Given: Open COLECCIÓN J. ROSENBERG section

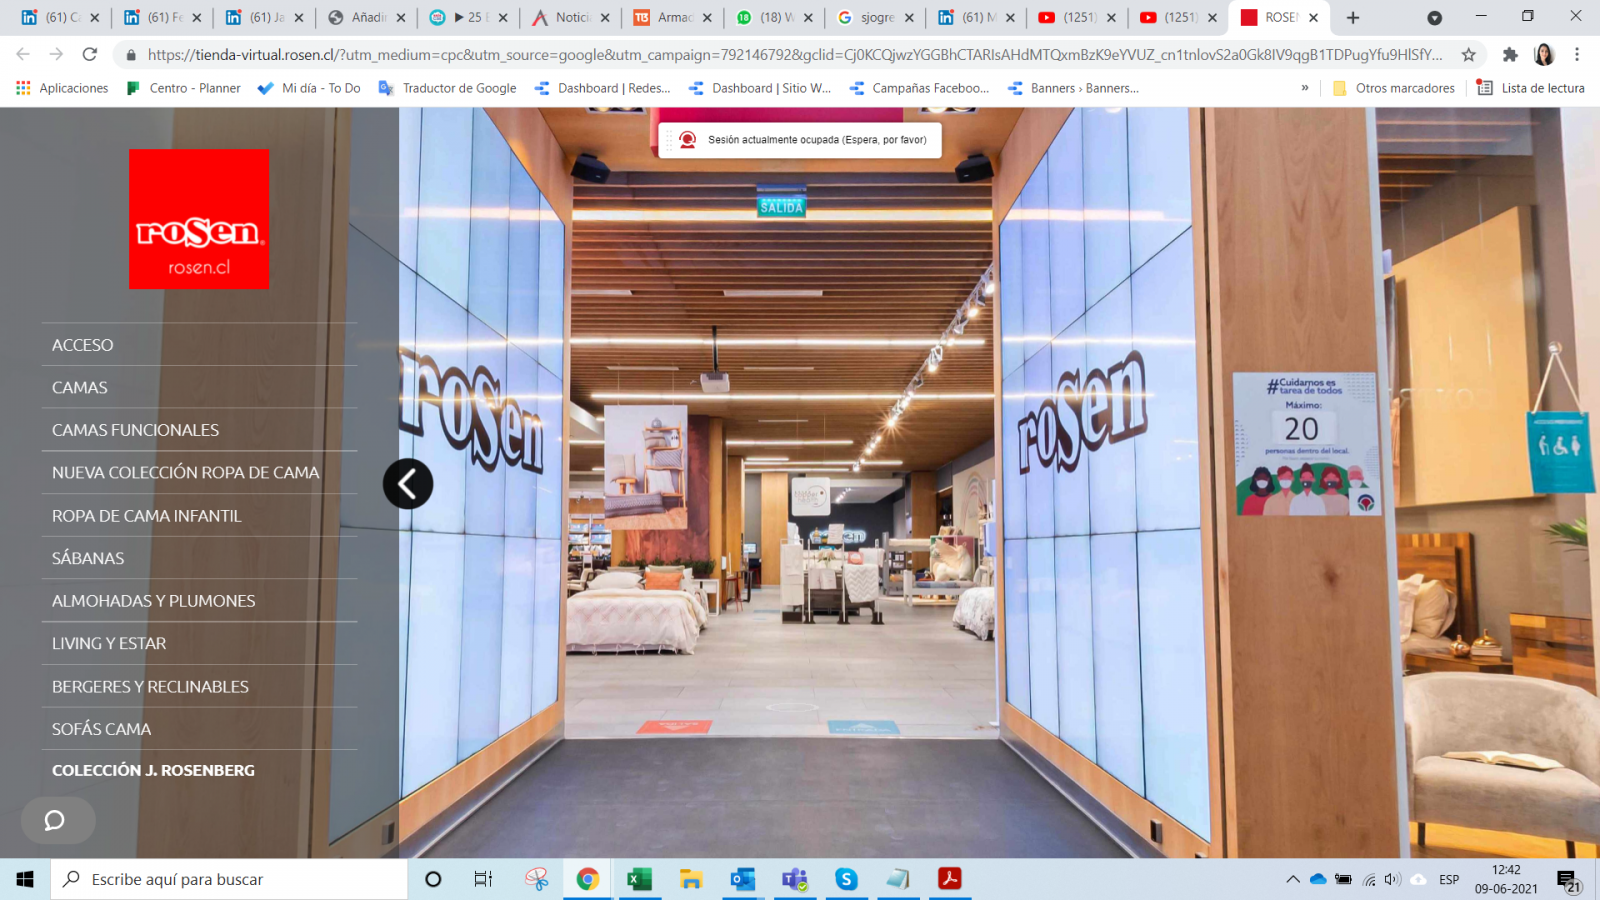Looking at the screenshot, I should [x=154, y=771].
